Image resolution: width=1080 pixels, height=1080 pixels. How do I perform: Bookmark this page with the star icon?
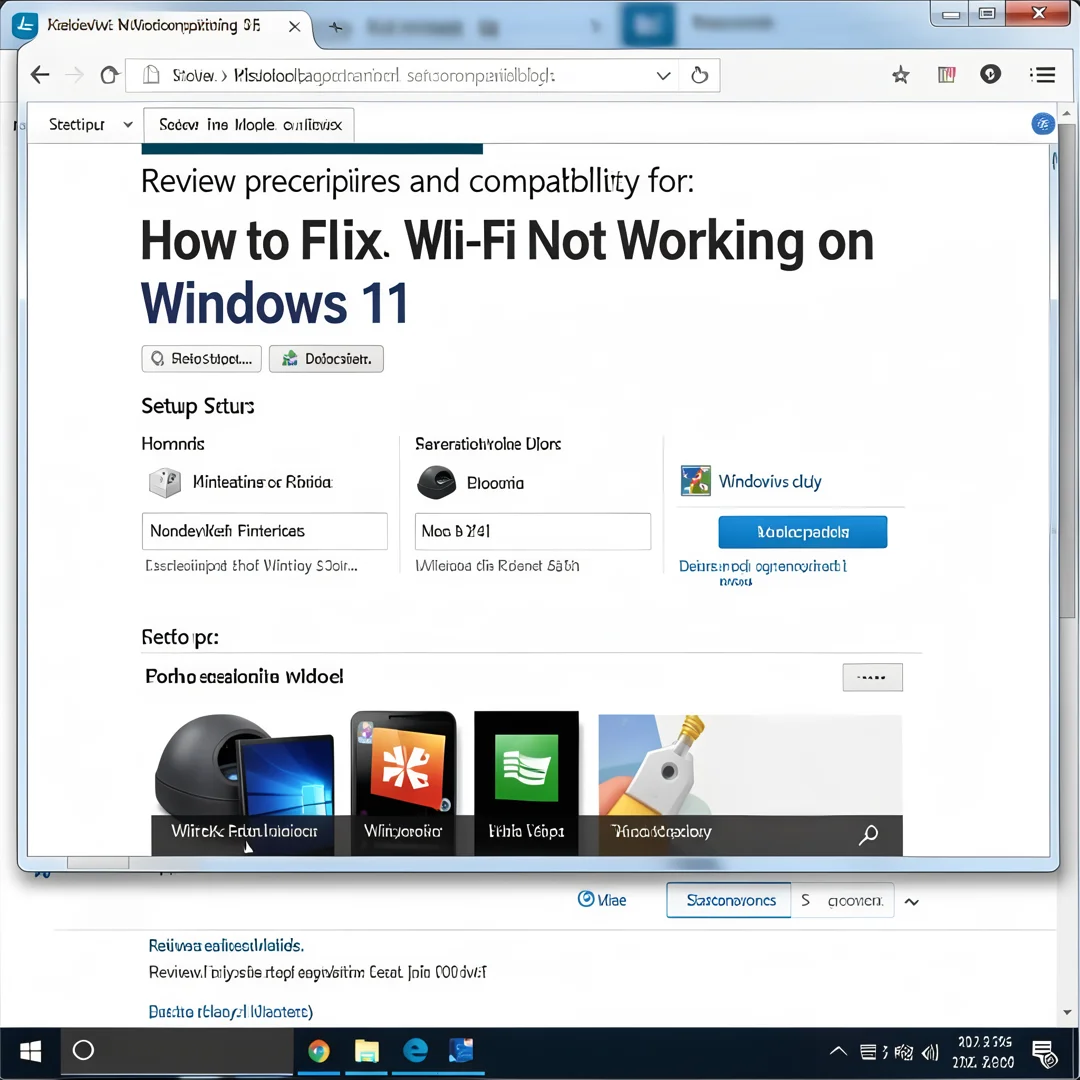(900, 74)
